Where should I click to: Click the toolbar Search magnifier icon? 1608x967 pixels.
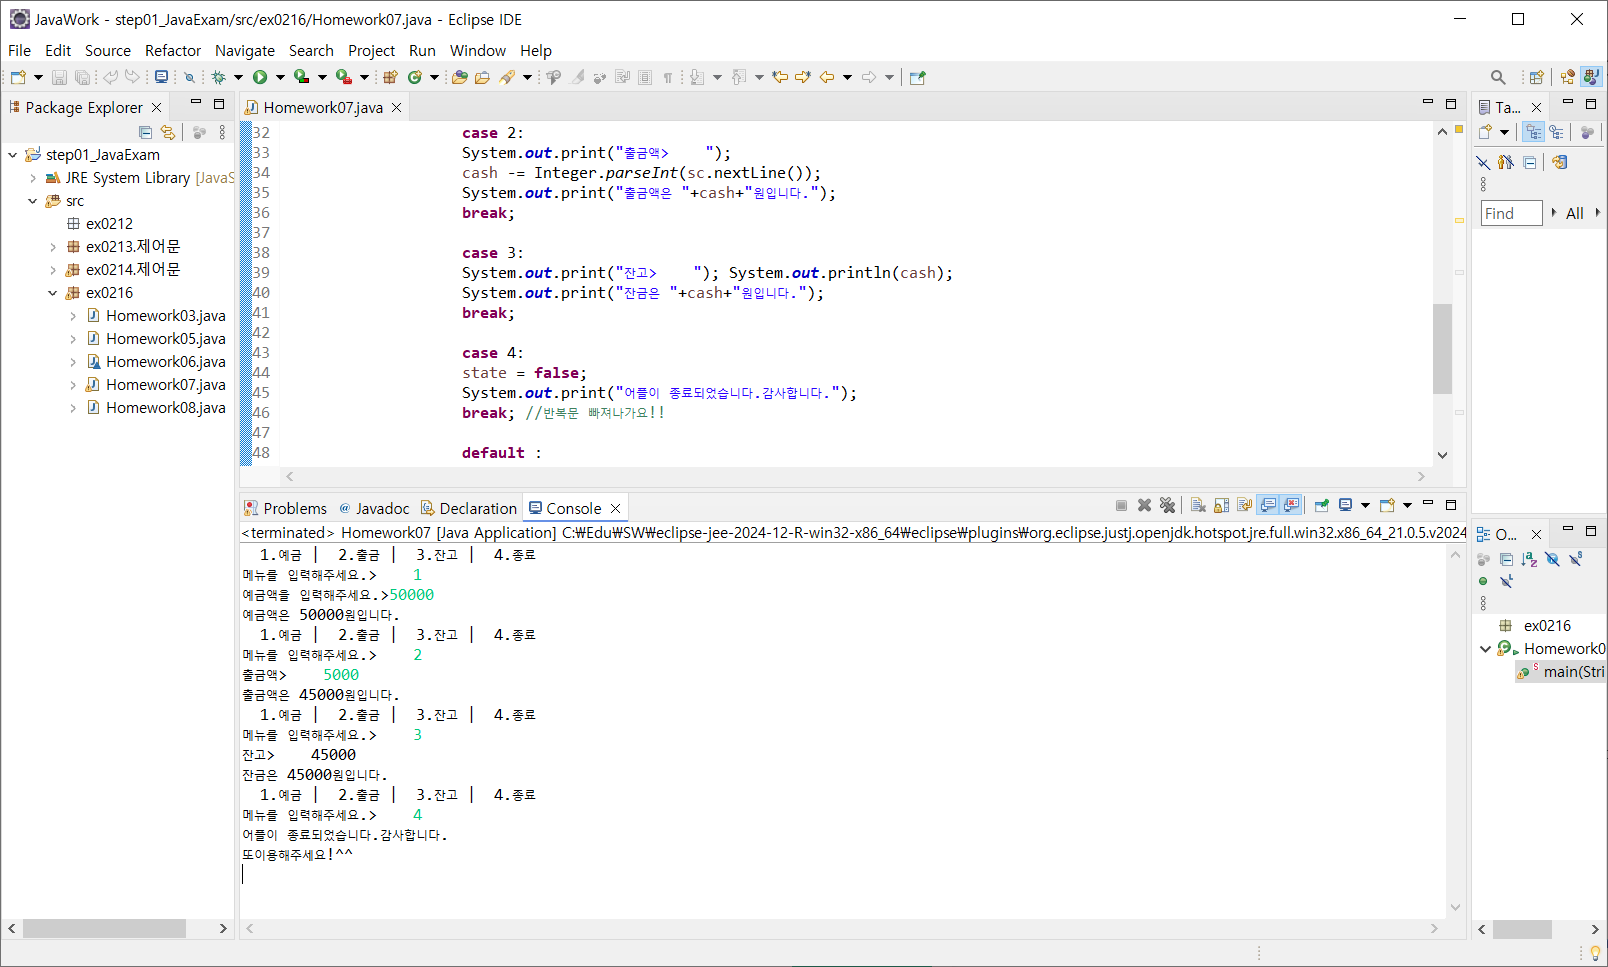pos(1498,77)
